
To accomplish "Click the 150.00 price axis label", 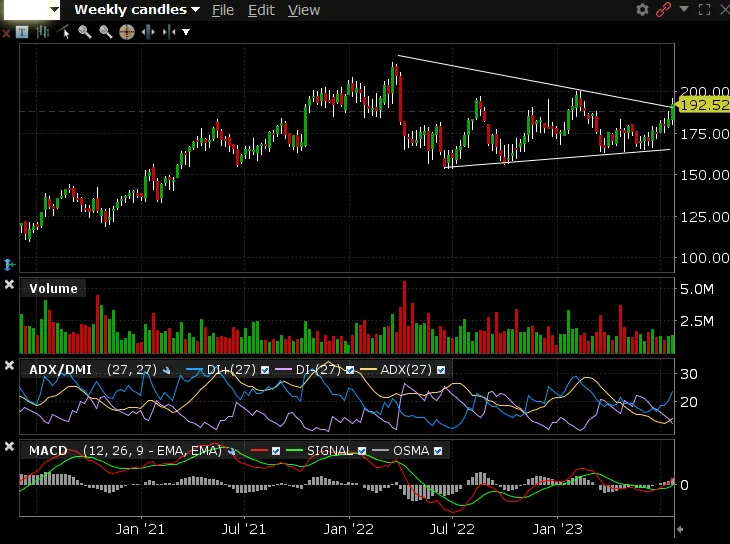I will 705,175.
